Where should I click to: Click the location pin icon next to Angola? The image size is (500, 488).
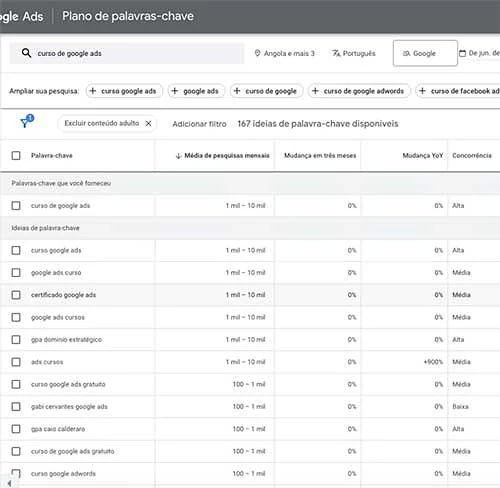point(257,53)
